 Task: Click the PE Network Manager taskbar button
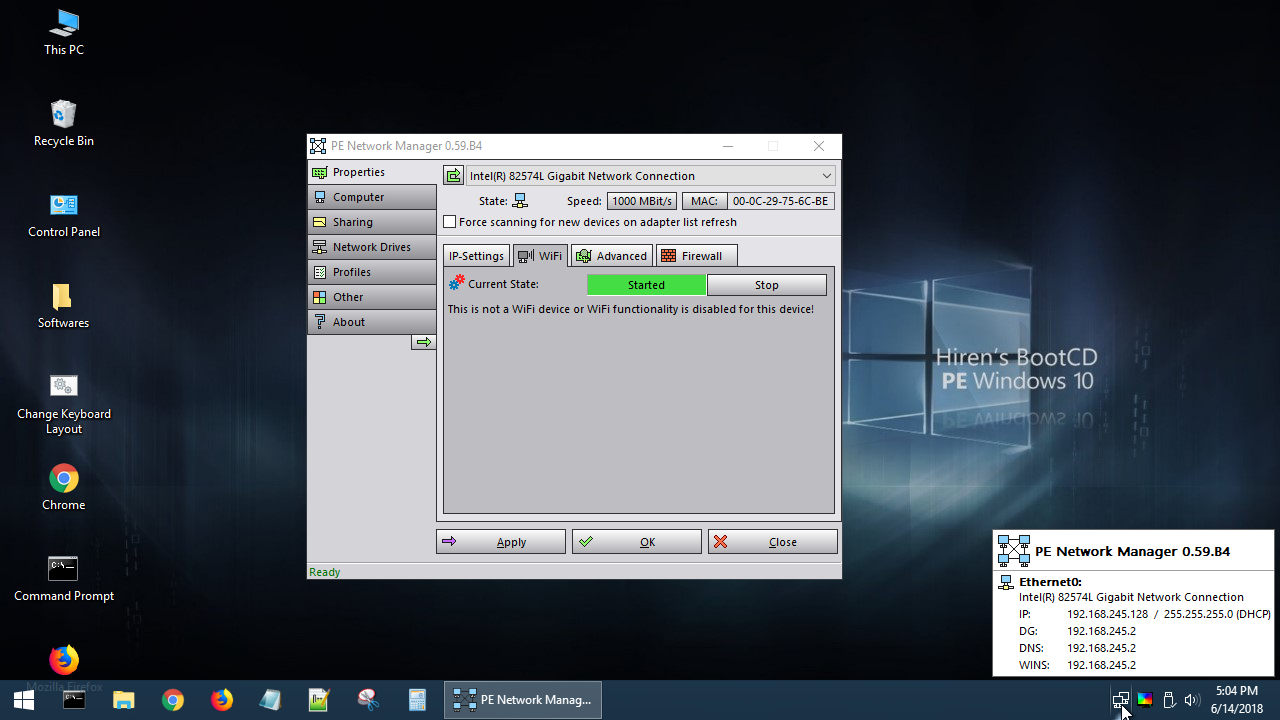523,700
